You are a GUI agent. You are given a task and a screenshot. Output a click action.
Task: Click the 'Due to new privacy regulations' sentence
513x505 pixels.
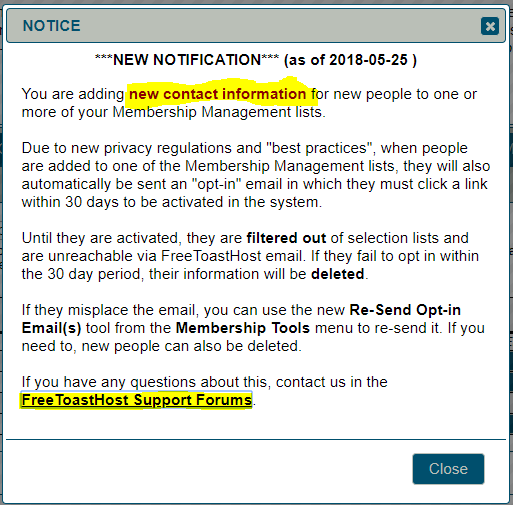(x=256, y=175)
